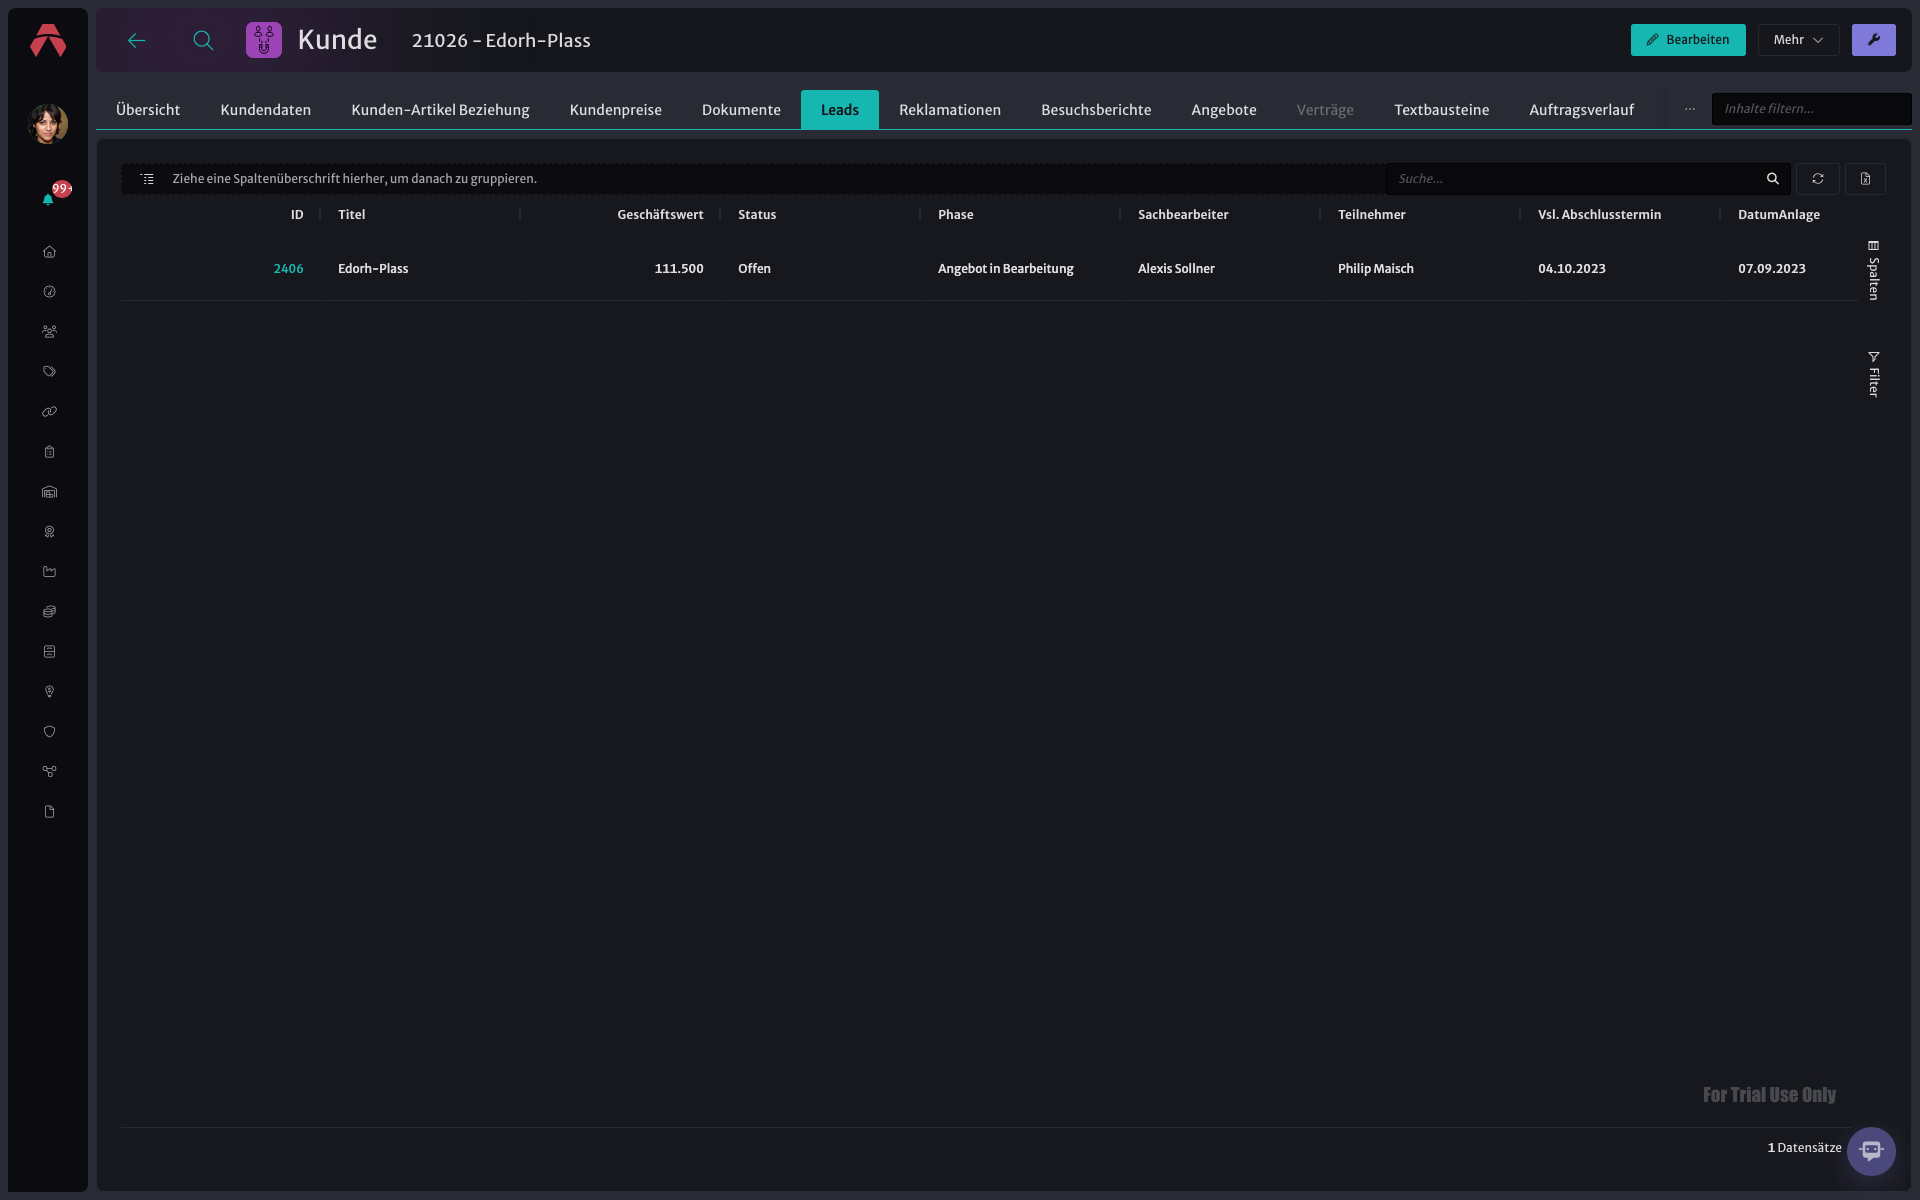Viewport: 1920px width, 1200px height.
Task: Open the warehouse icon in sidebar
Action: pyautogui.click(x=49, y=492)
